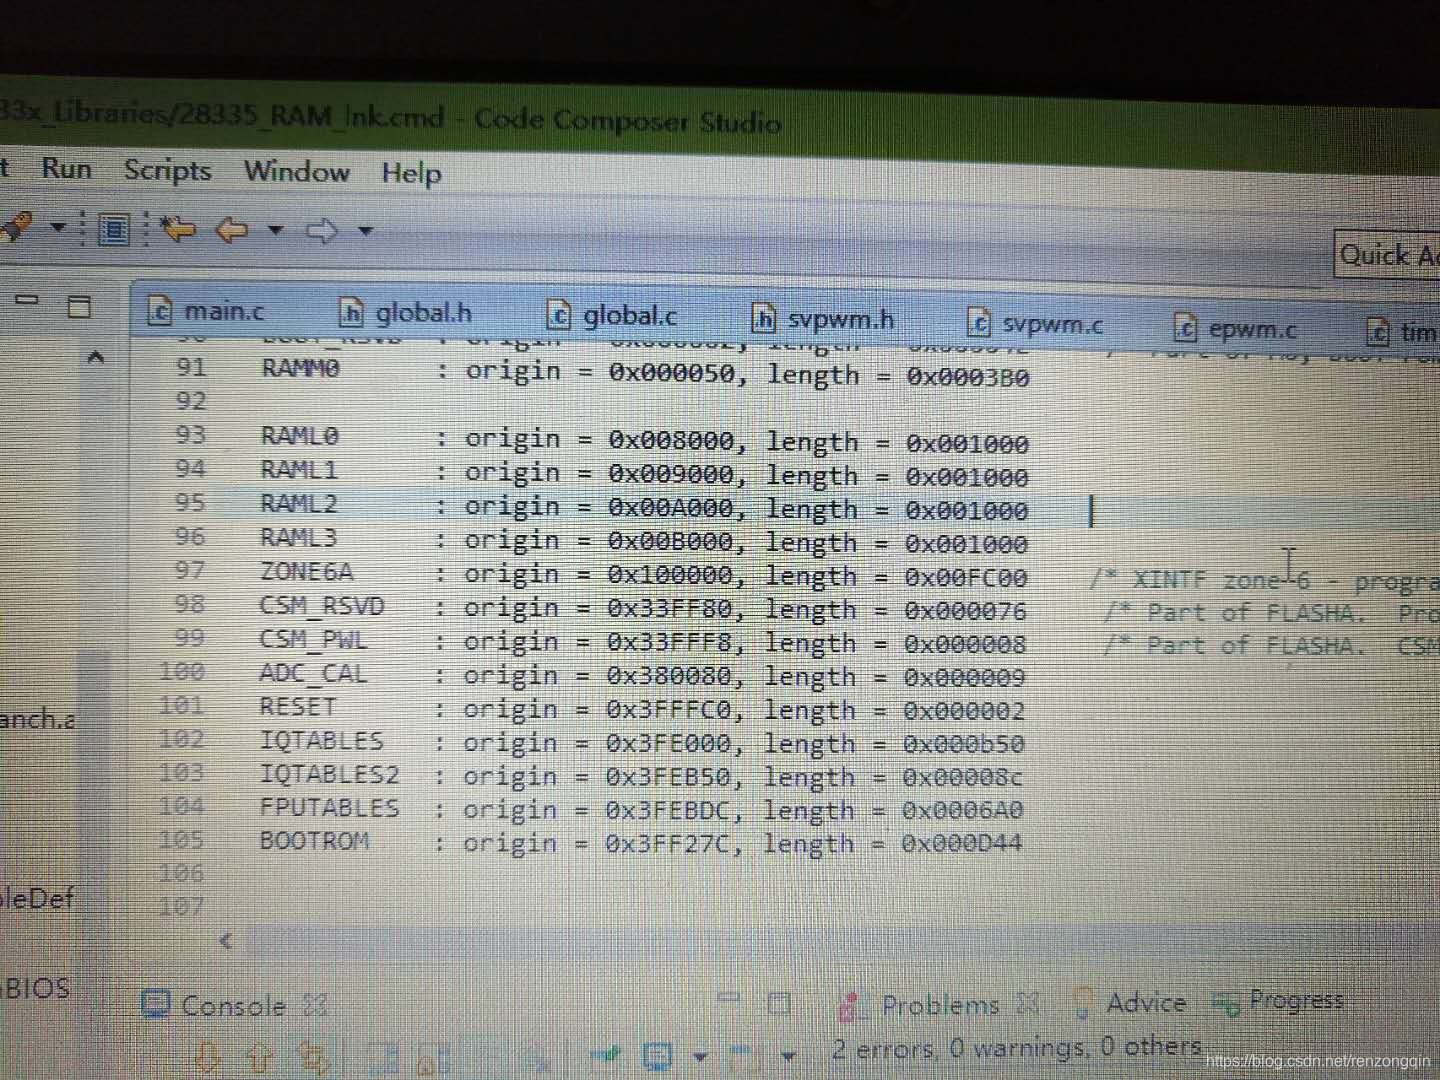The width and height of the screenshot is (1440, 1080).
Task: Click the editor horizontal scrollbar left arrow
Action: 226,940
